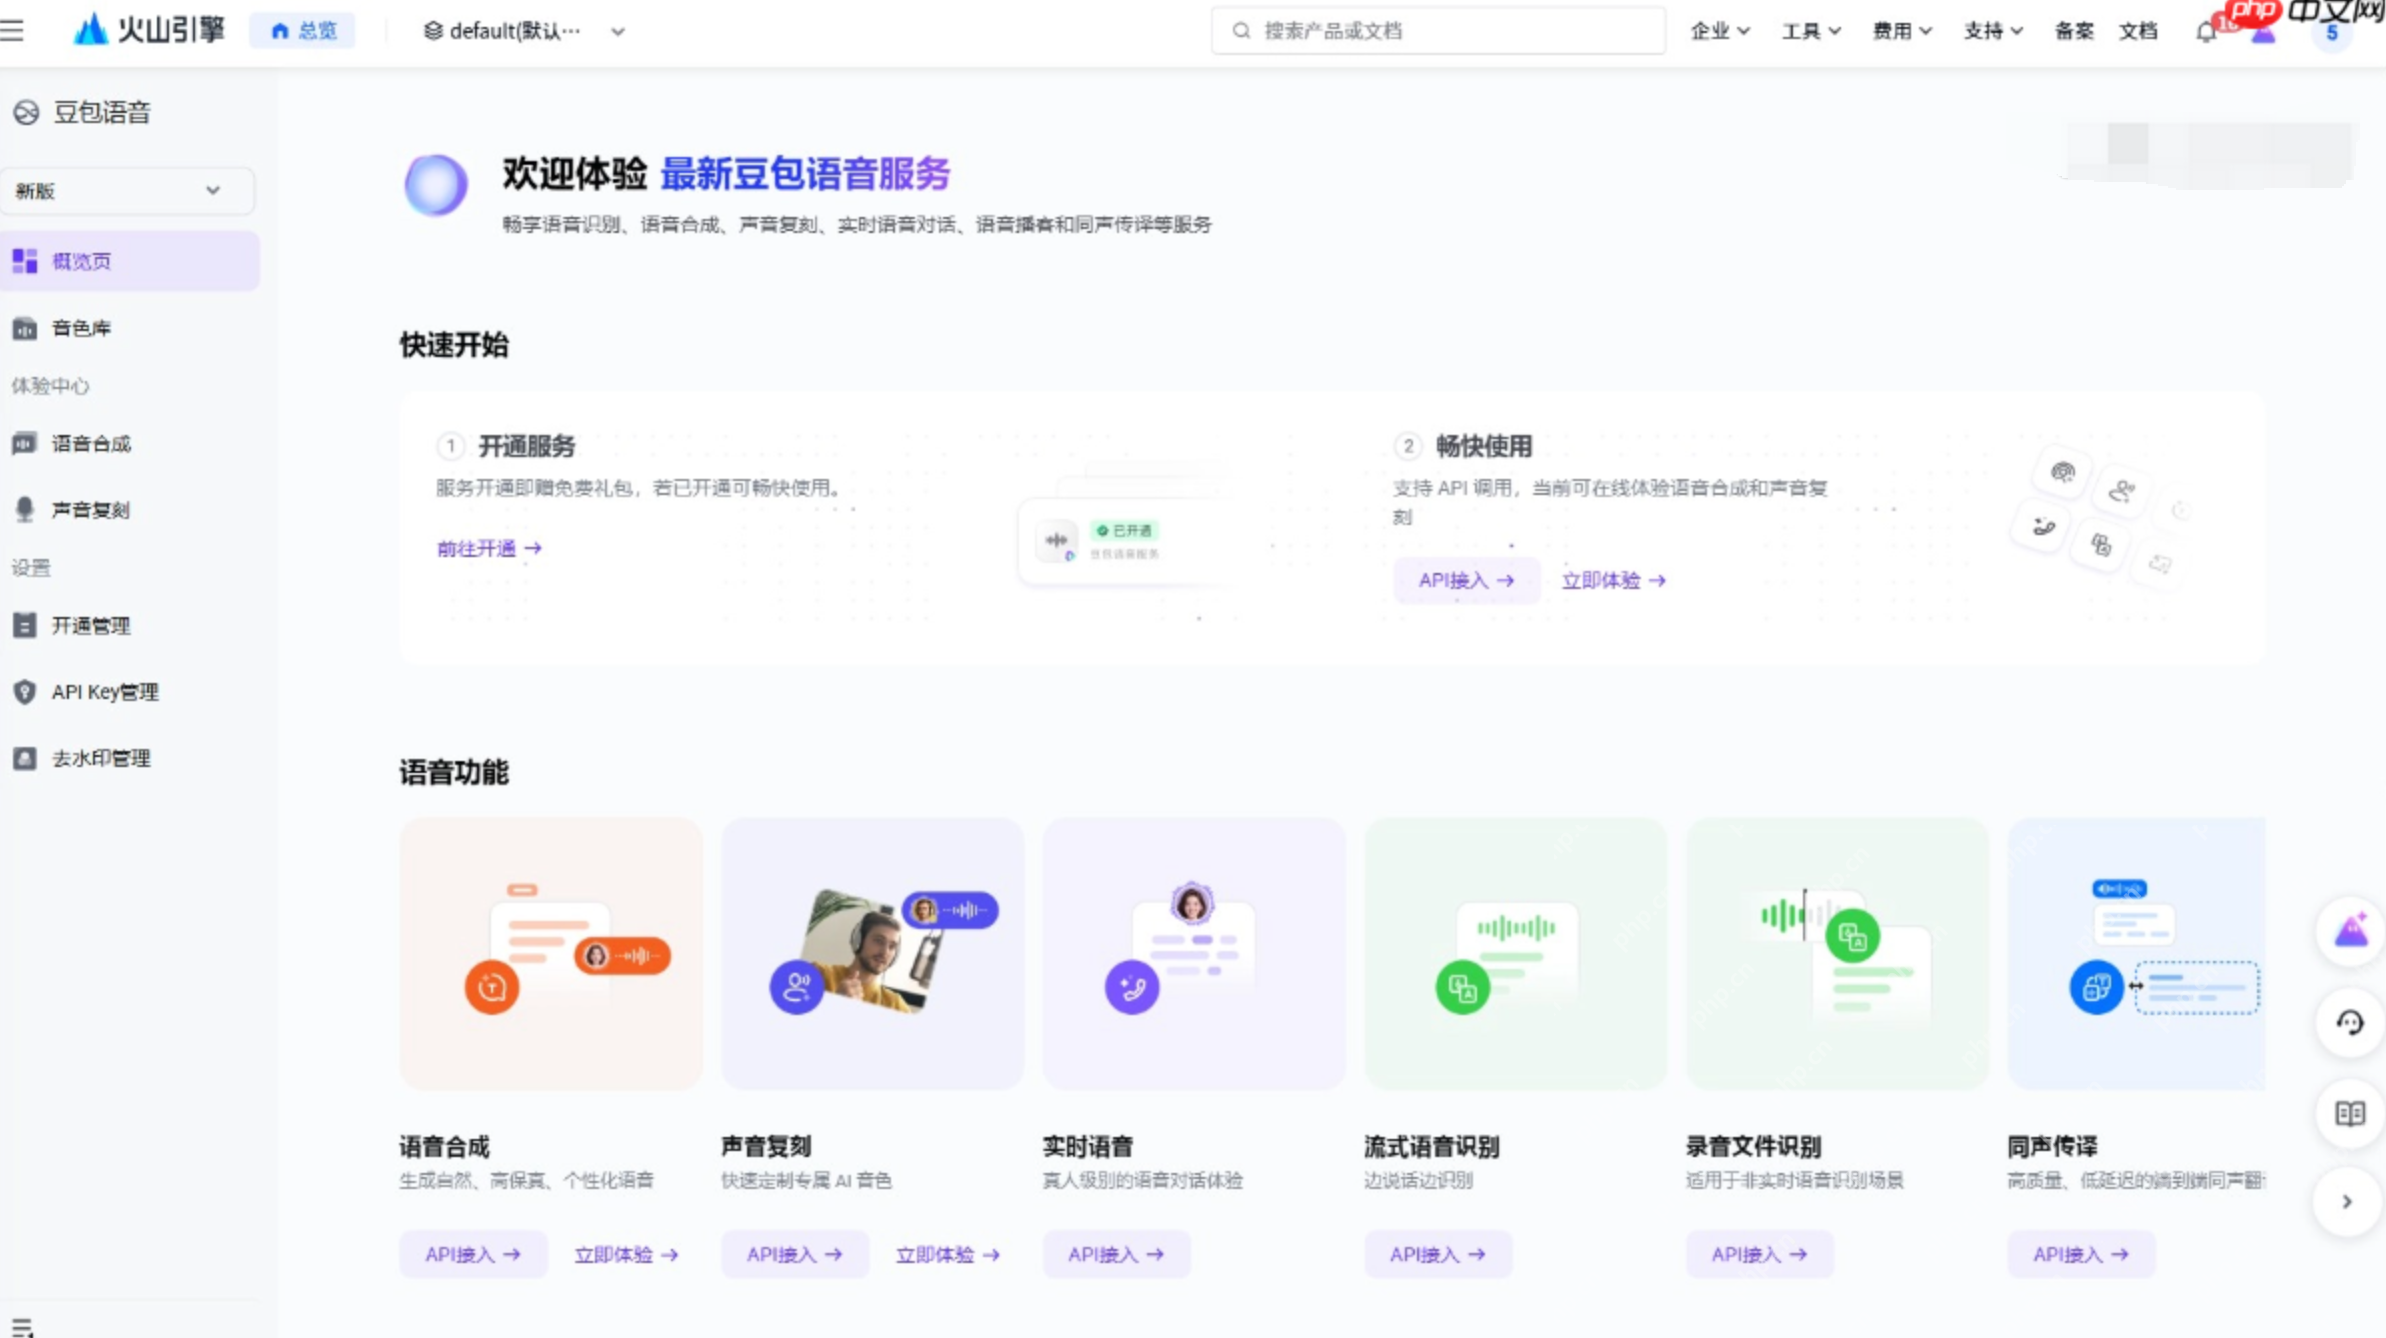Open the 文档 menu item
2386x1338 pixels.
pyautogui.click(x=2137, y=31)
